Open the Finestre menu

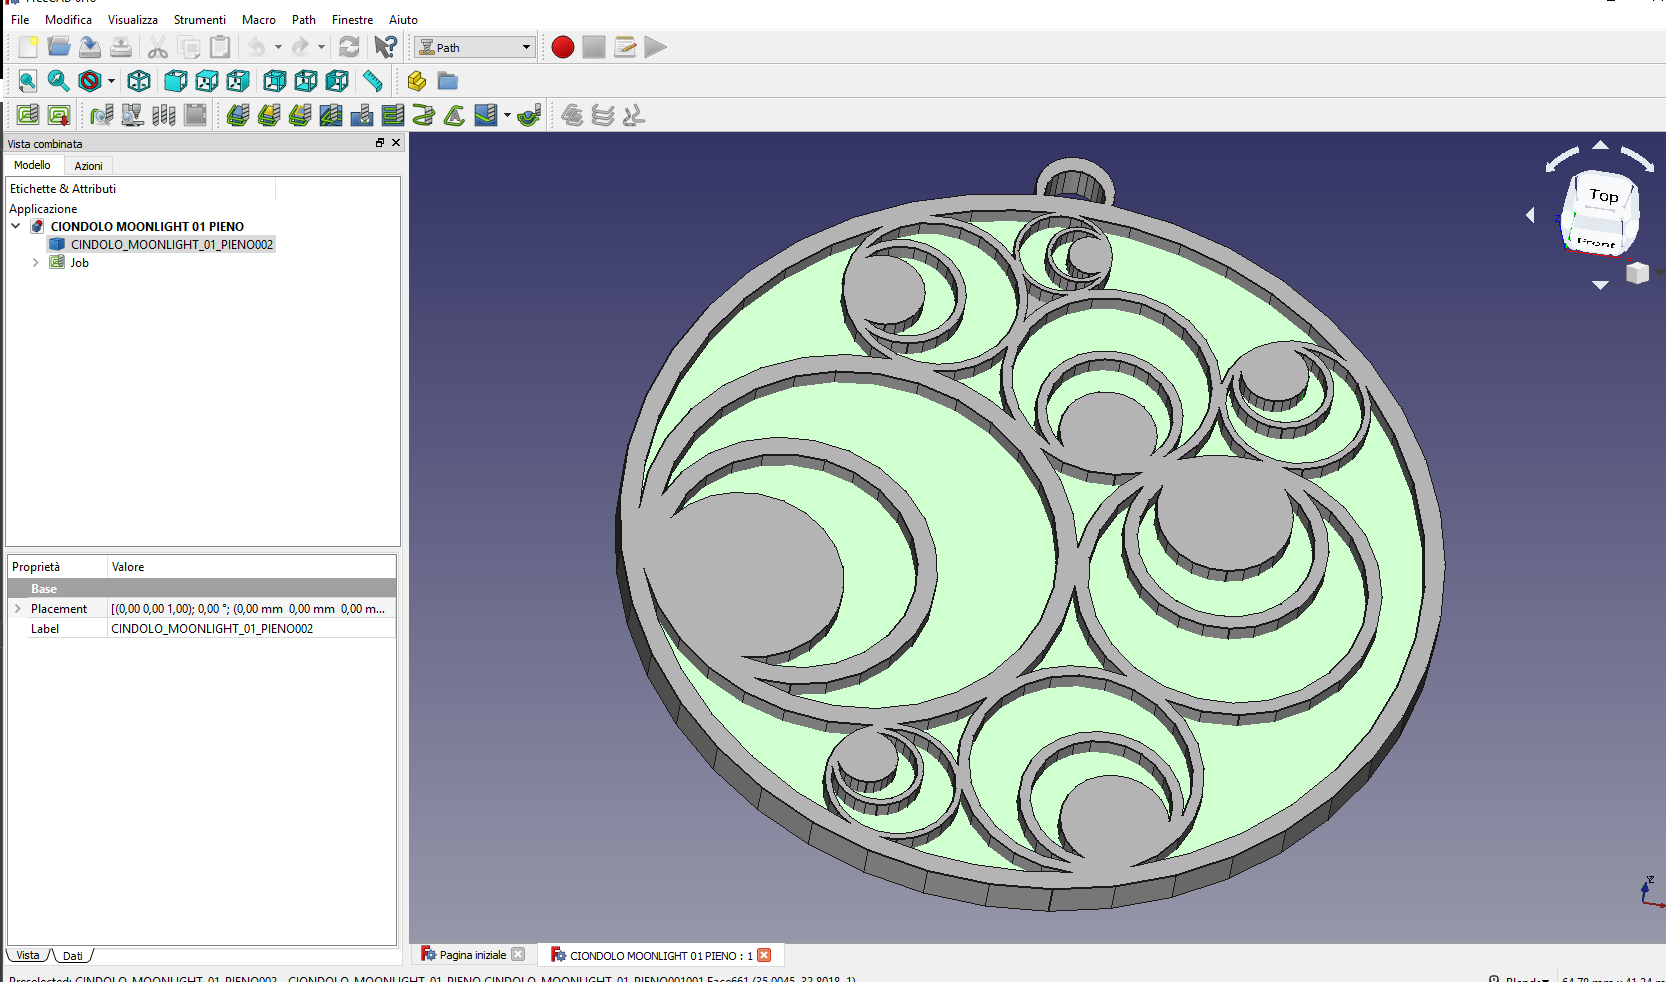[x=352, y=19]
